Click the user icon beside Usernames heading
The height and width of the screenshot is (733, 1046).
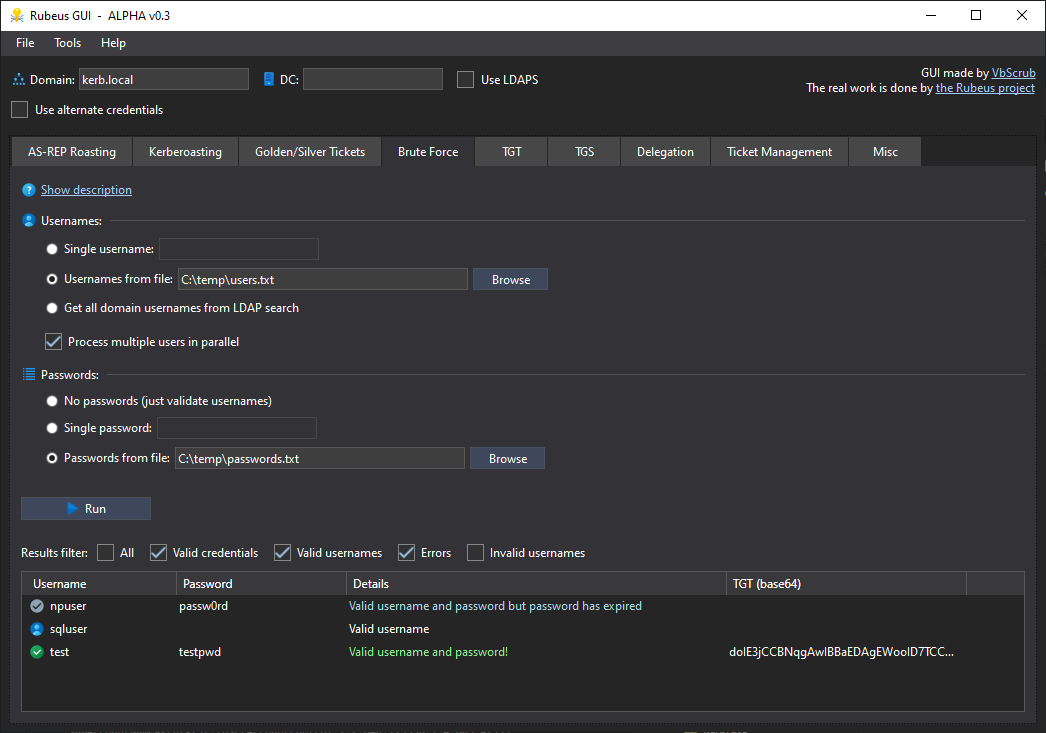click(x=29, y=221)
